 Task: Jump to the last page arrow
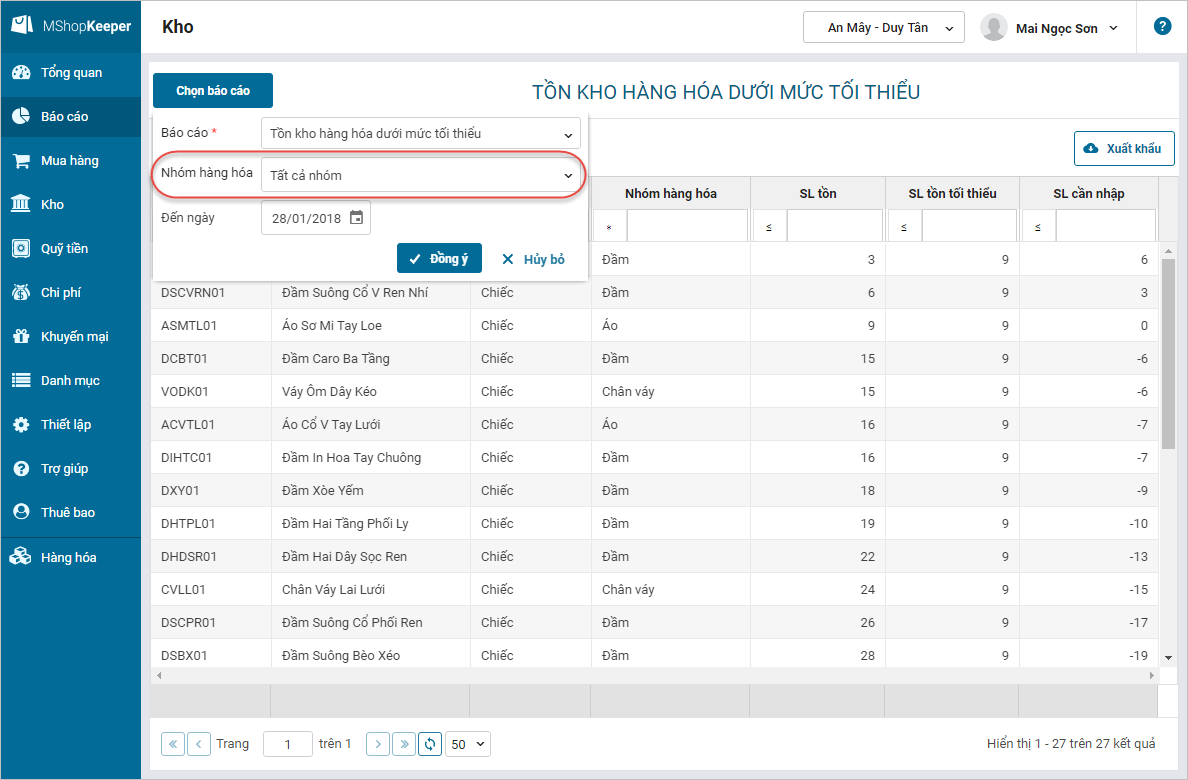tap(404, 744)
